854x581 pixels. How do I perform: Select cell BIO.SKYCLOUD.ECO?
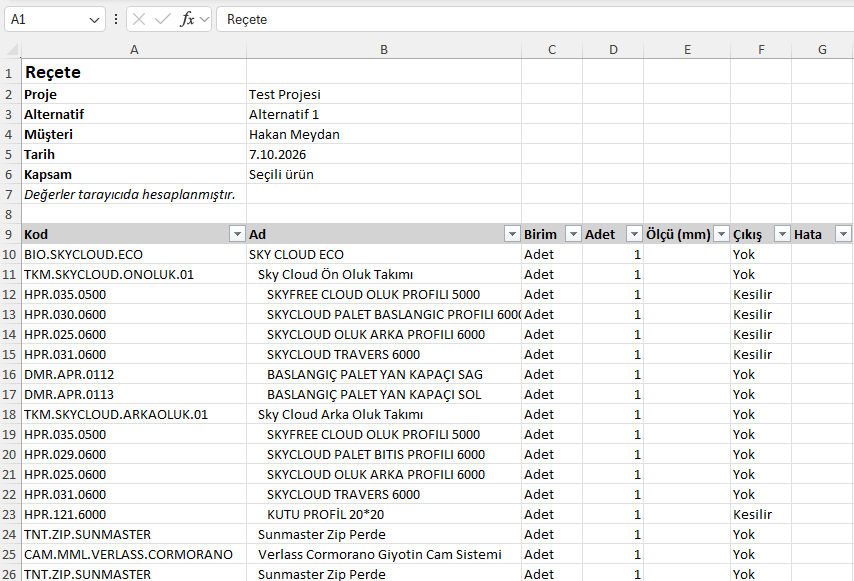coord(134,254)
